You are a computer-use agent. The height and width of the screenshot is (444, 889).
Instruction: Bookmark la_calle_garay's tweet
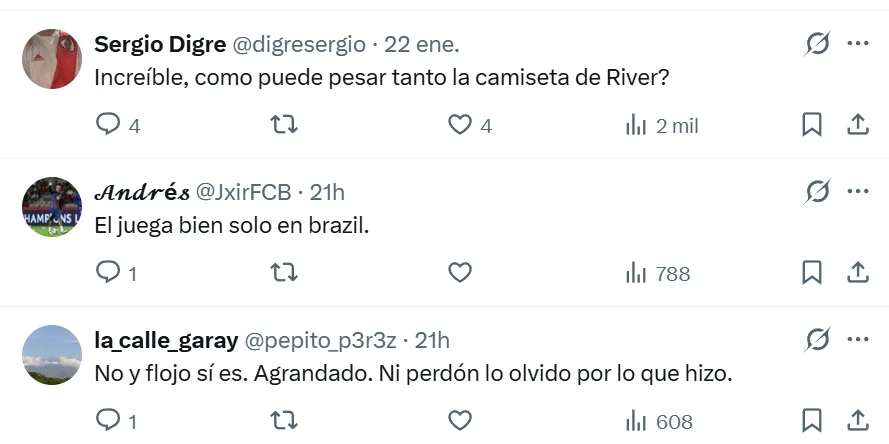[812, 421]
